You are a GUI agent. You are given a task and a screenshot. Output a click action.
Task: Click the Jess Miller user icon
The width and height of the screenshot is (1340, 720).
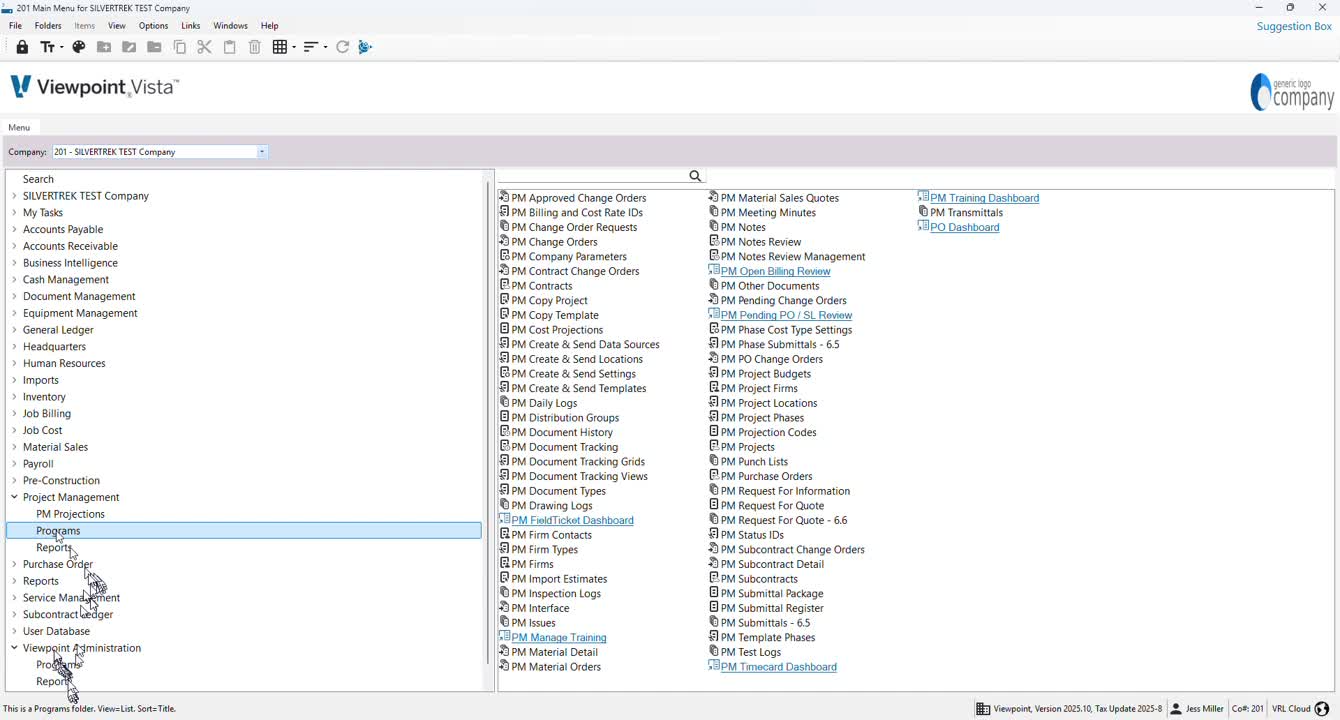(x=1176, y=709)
